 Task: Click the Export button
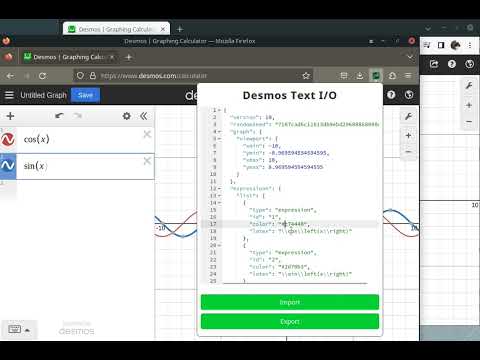tap(290, 321)
